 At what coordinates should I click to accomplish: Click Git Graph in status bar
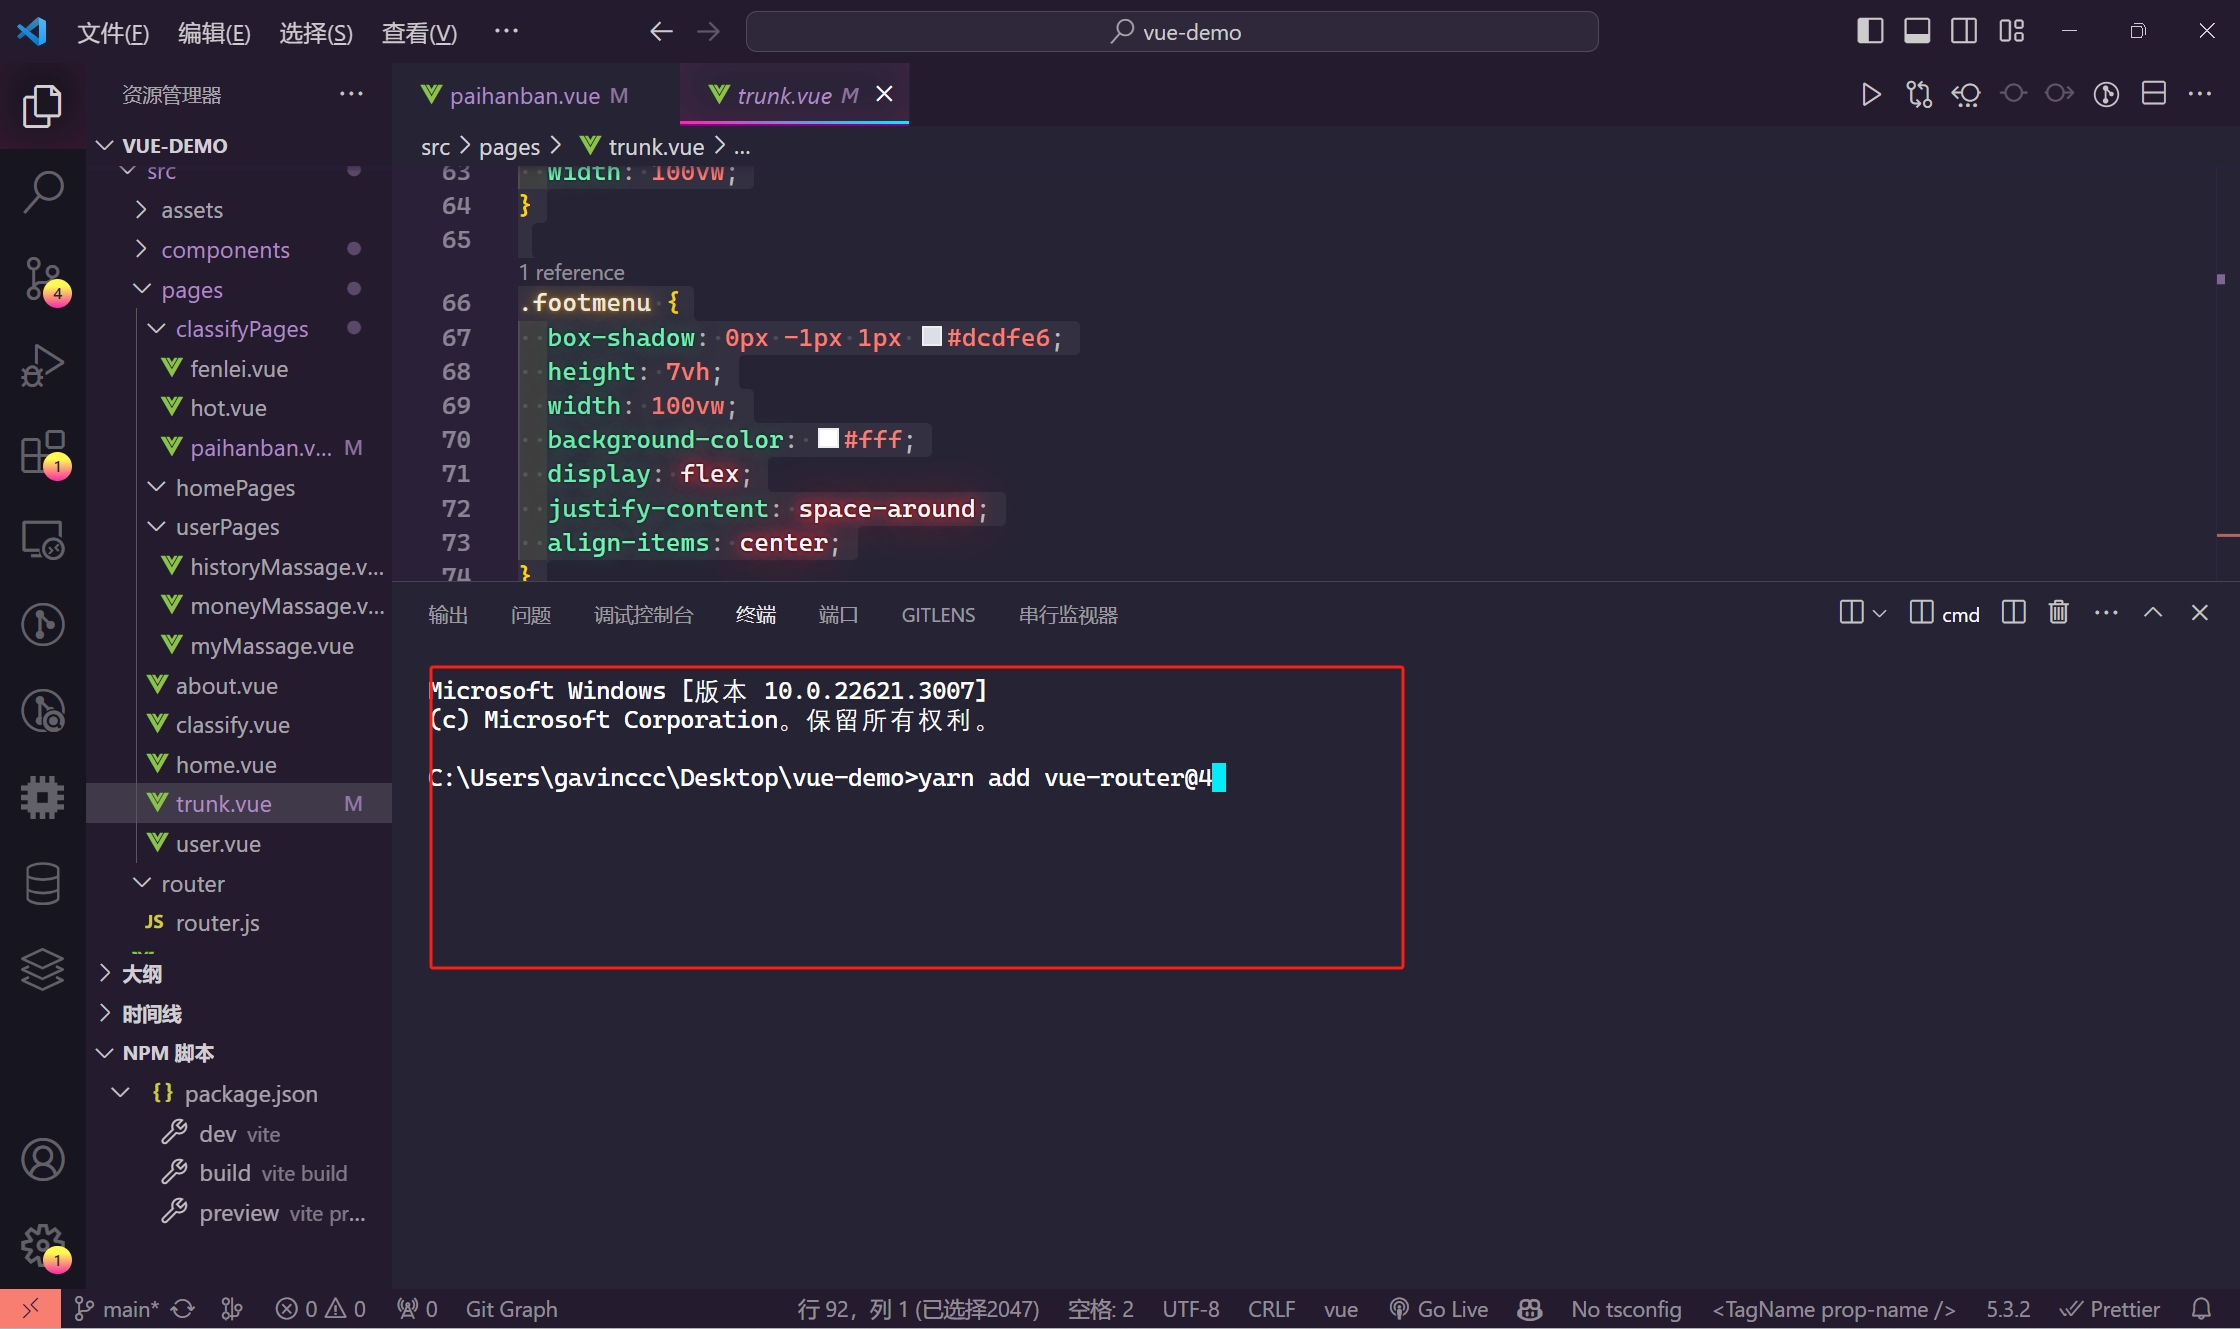pos(511,1309)
